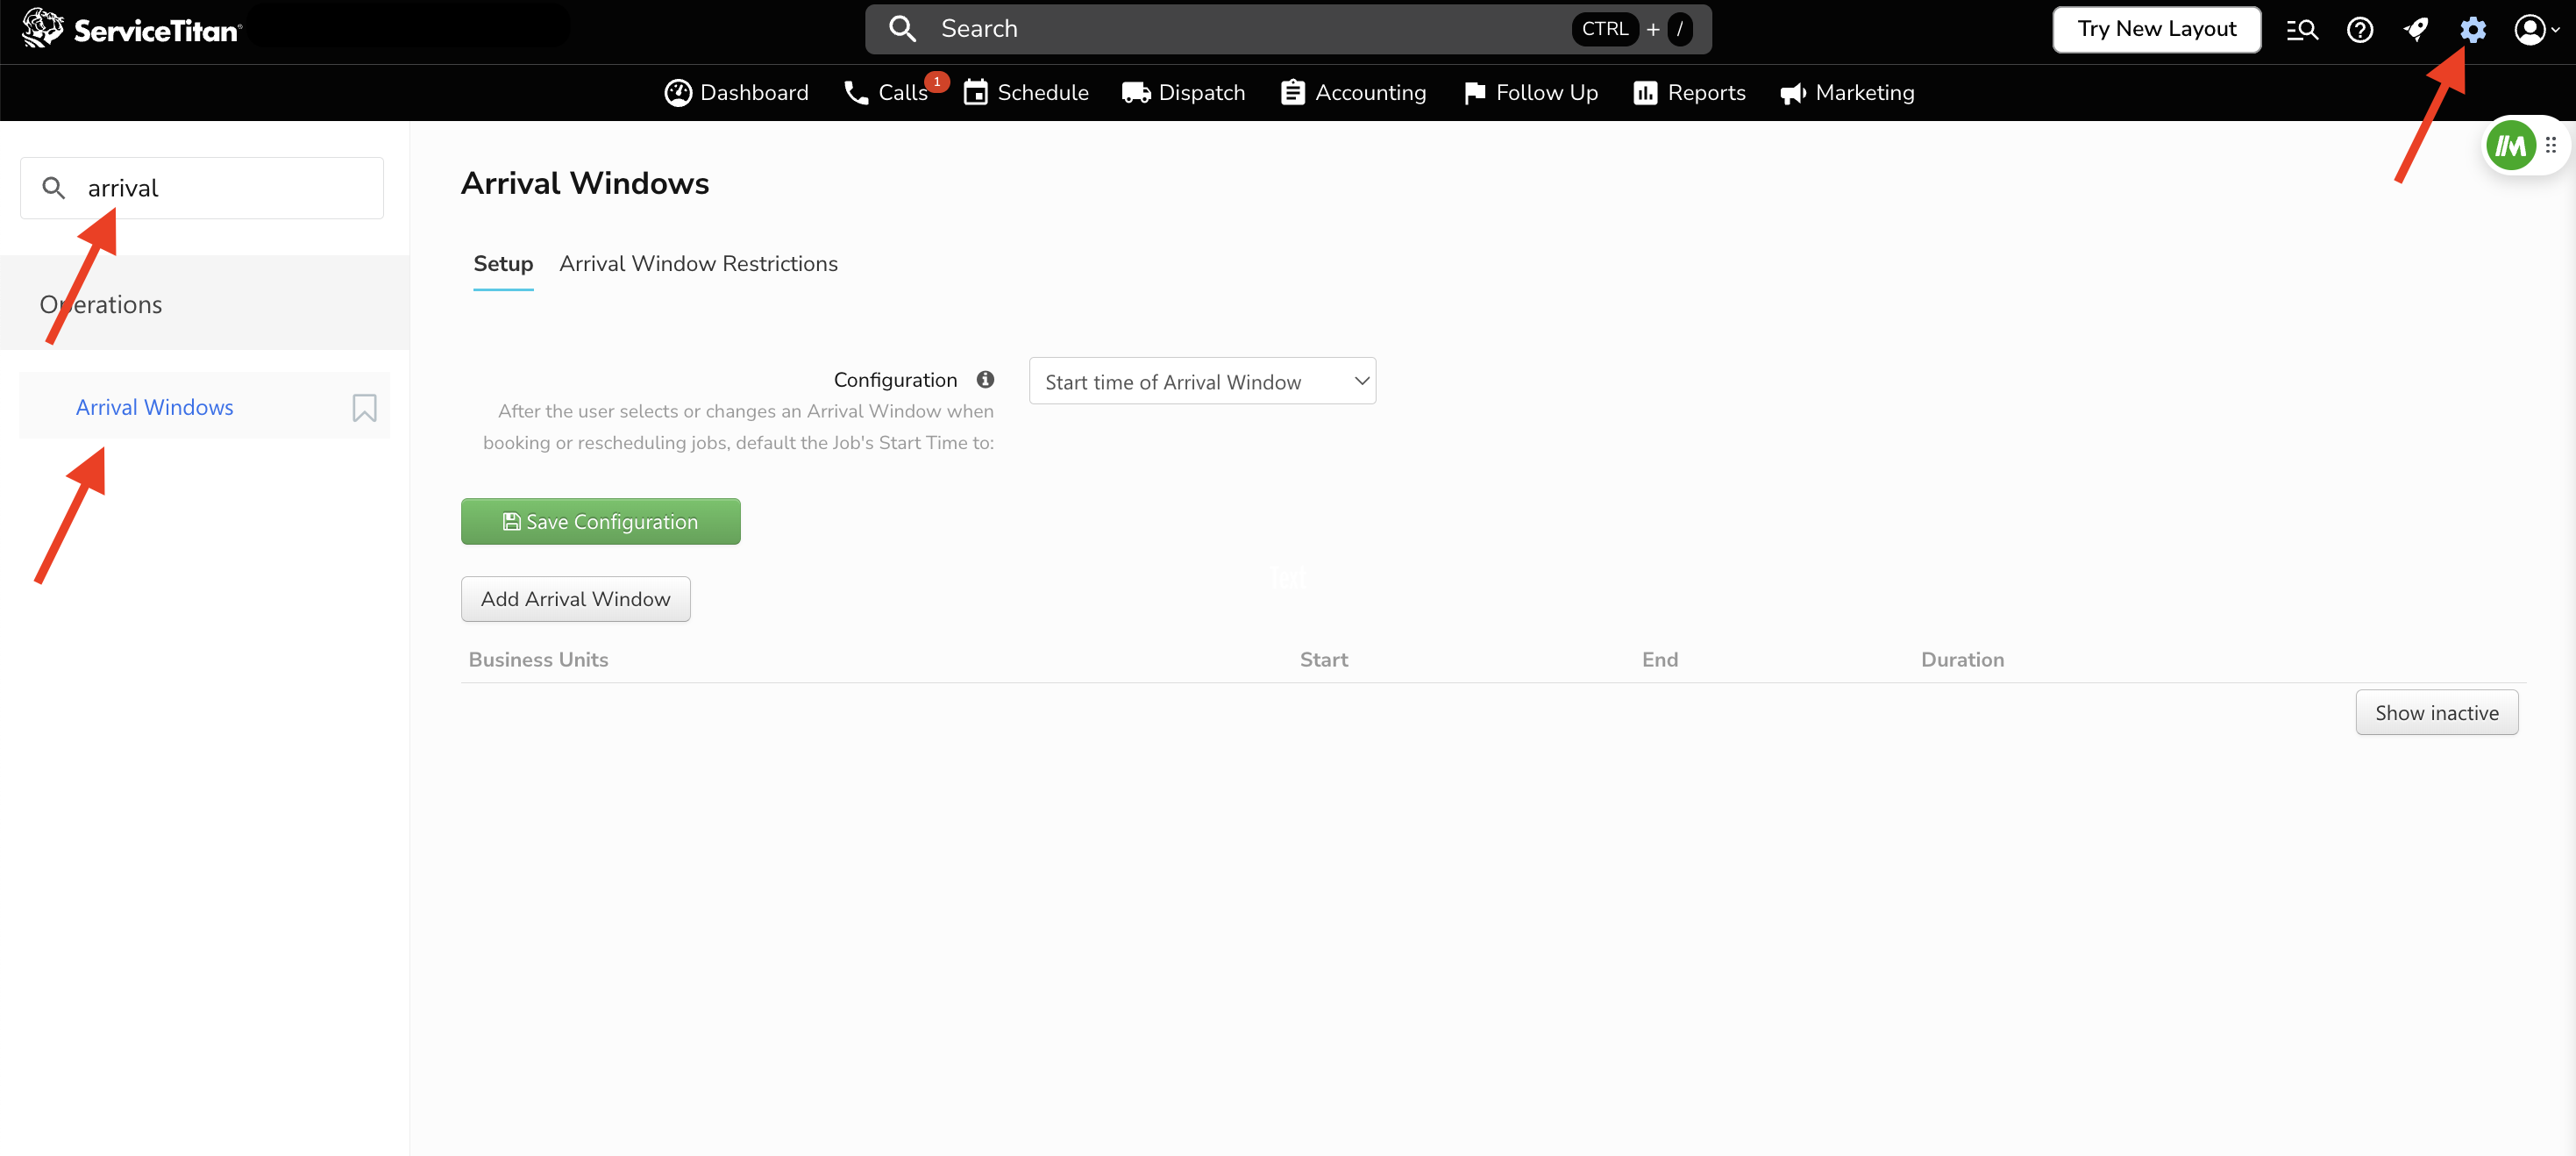Open the advanced search list icon
Viewport: 2576px width, 1156px height.
pyautogui.click(x=2301, y=30)
